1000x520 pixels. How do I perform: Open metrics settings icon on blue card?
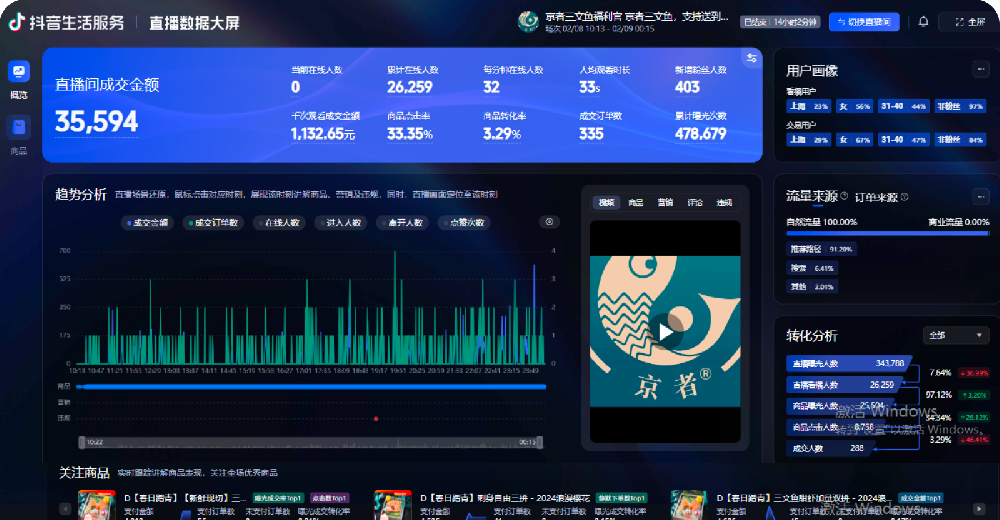751,58
